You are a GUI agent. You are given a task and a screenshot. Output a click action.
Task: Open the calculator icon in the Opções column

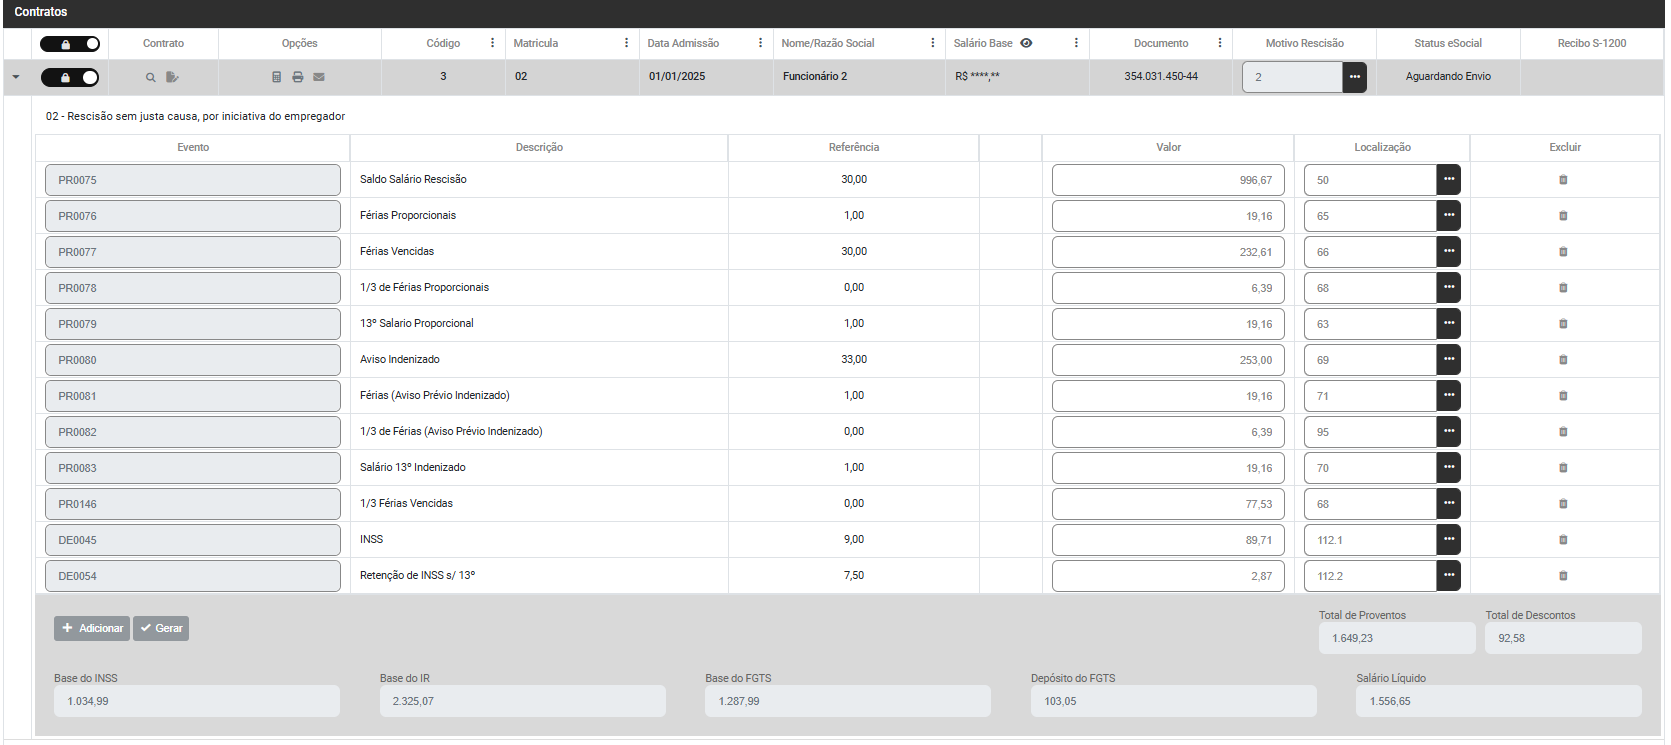point(277,77)
